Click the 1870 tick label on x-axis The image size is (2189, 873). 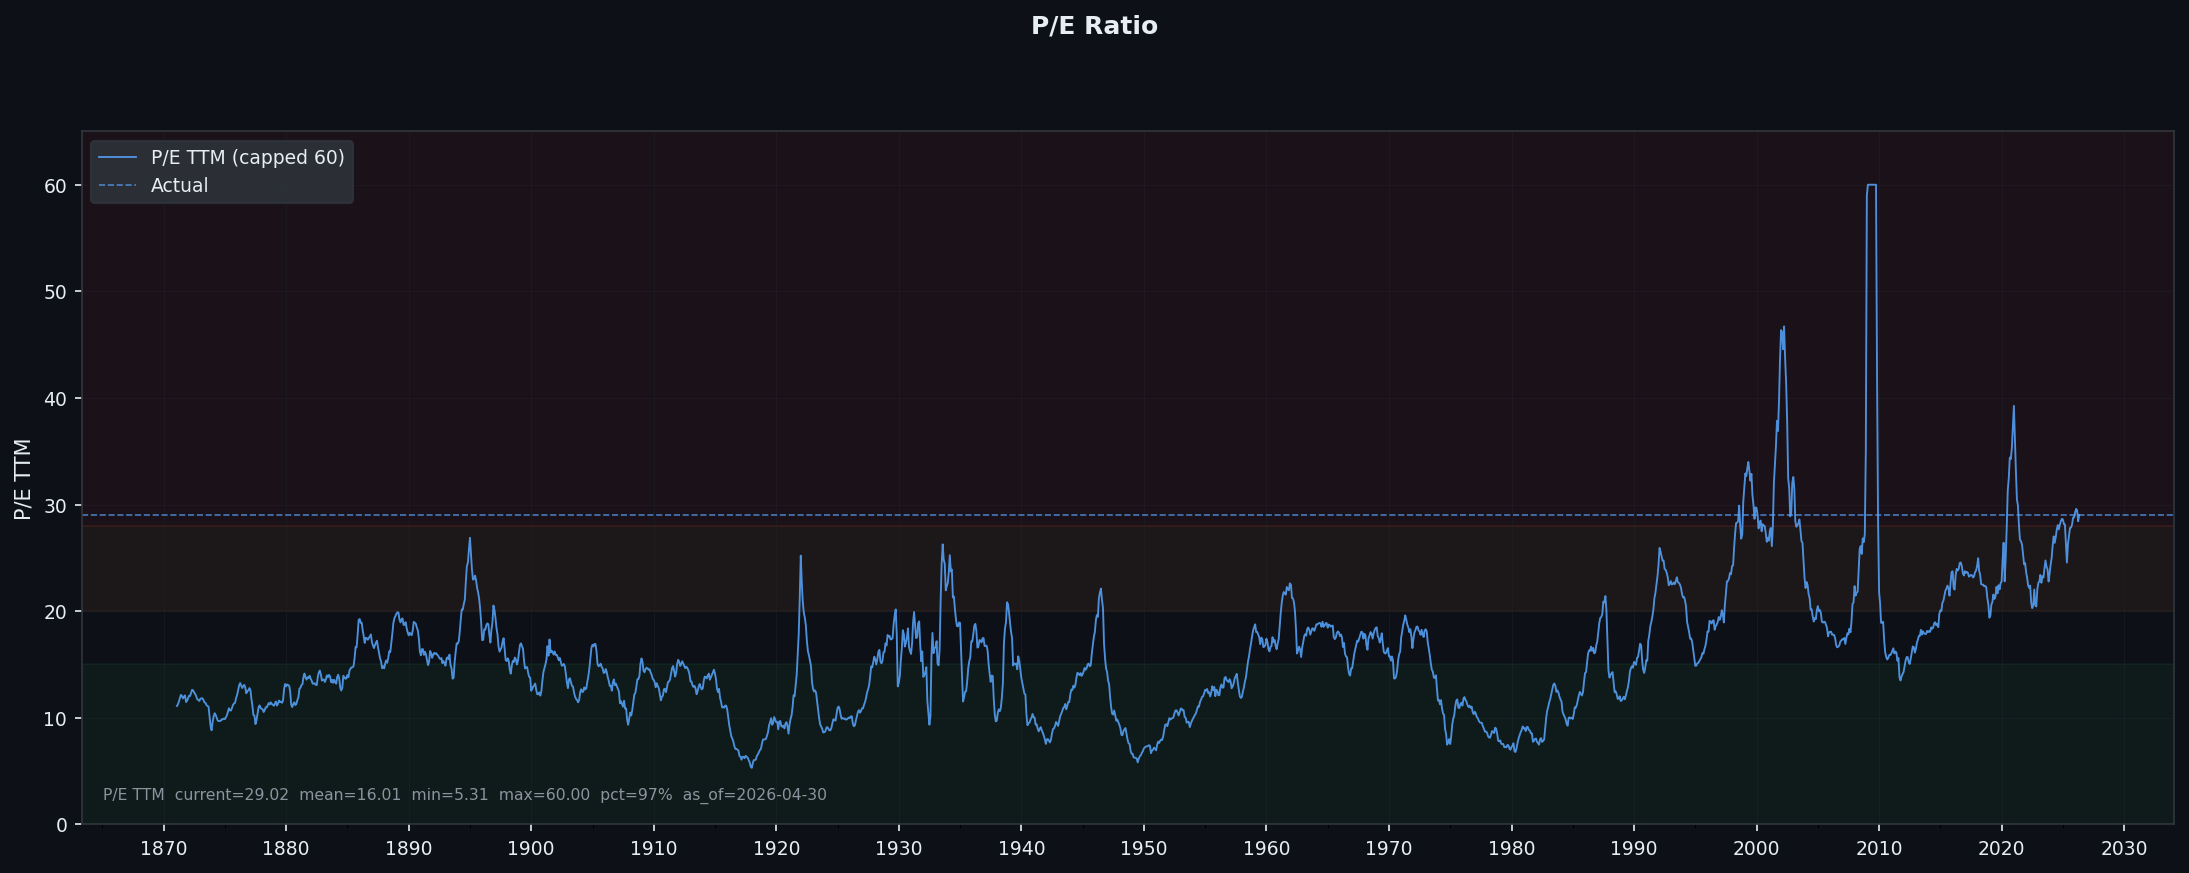pyautogui.click(x=163, y=849)
